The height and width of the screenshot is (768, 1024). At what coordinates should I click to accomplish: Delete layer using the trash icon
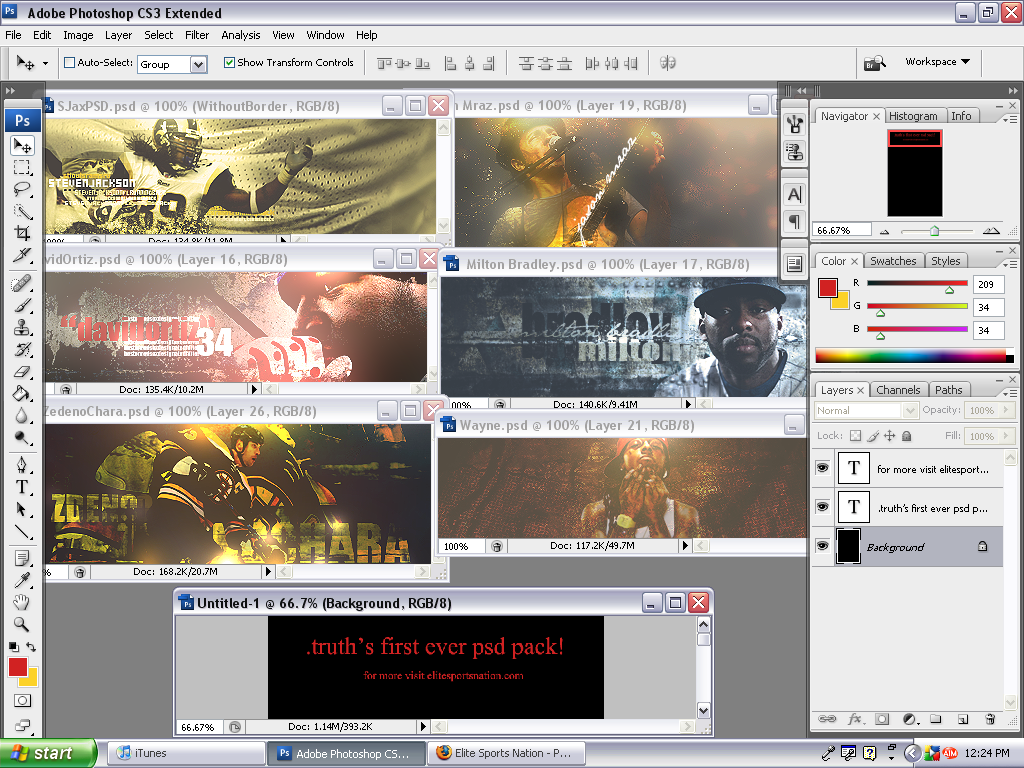pos(990,719)
